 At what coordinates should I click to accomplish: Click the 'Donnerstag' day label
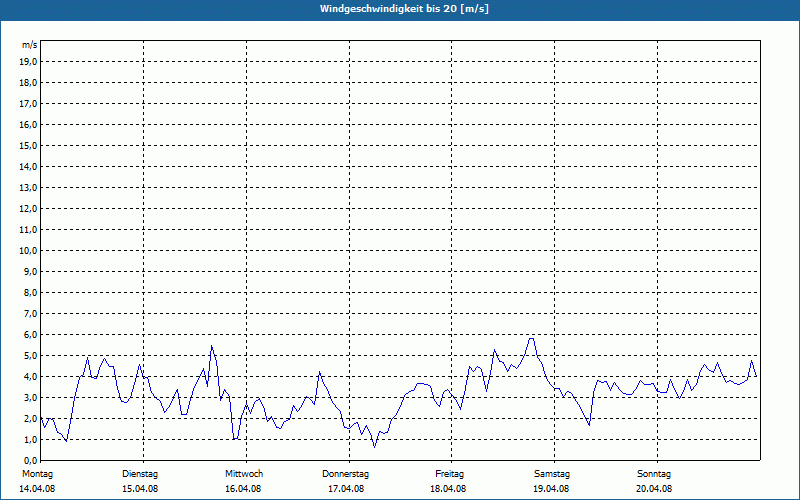[x=345, y=474]
